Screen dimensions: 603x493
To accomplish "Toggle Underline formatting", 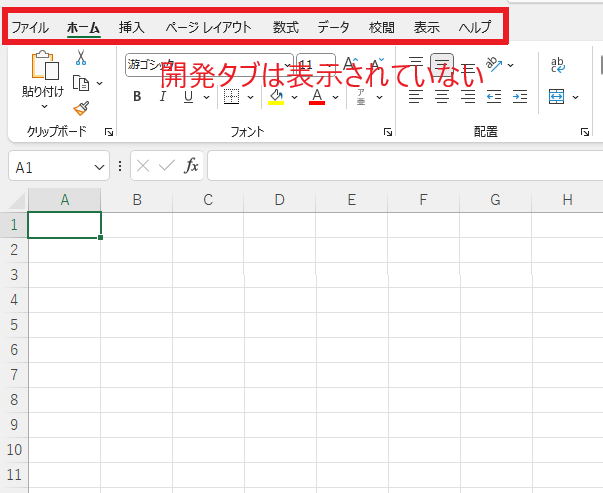I will click(187, 97).
